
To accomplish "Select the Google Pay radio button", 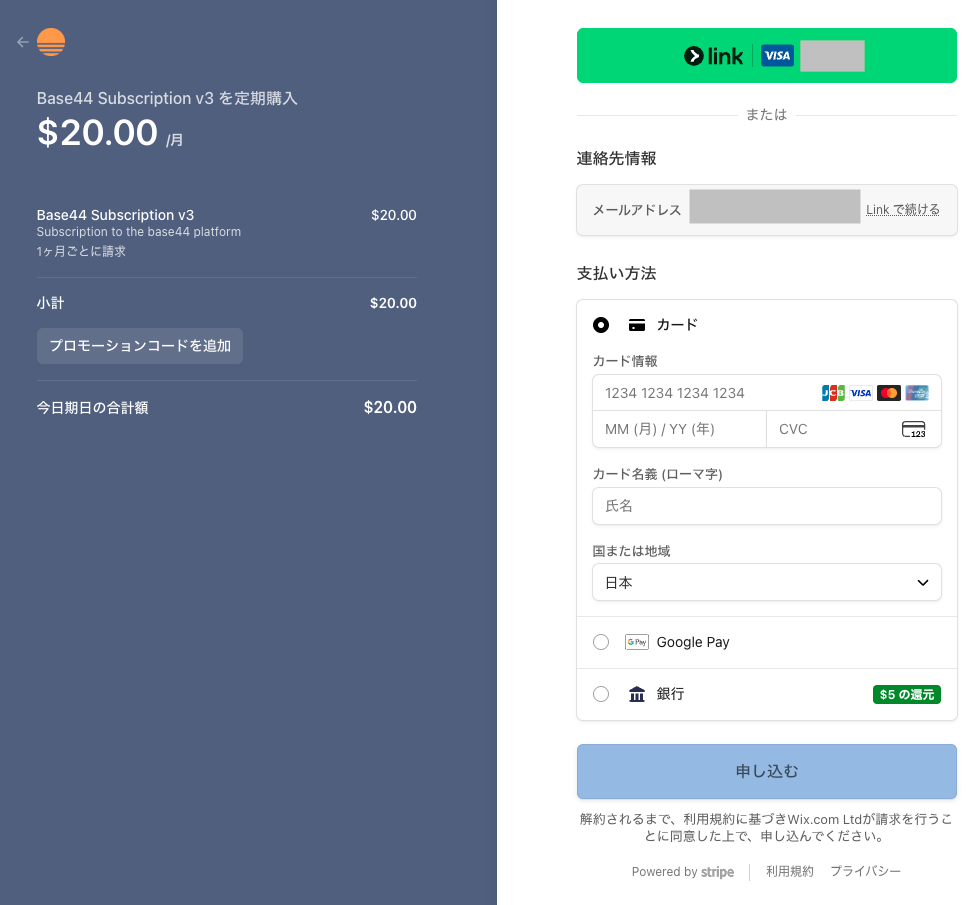I will (x=601, y=642).
